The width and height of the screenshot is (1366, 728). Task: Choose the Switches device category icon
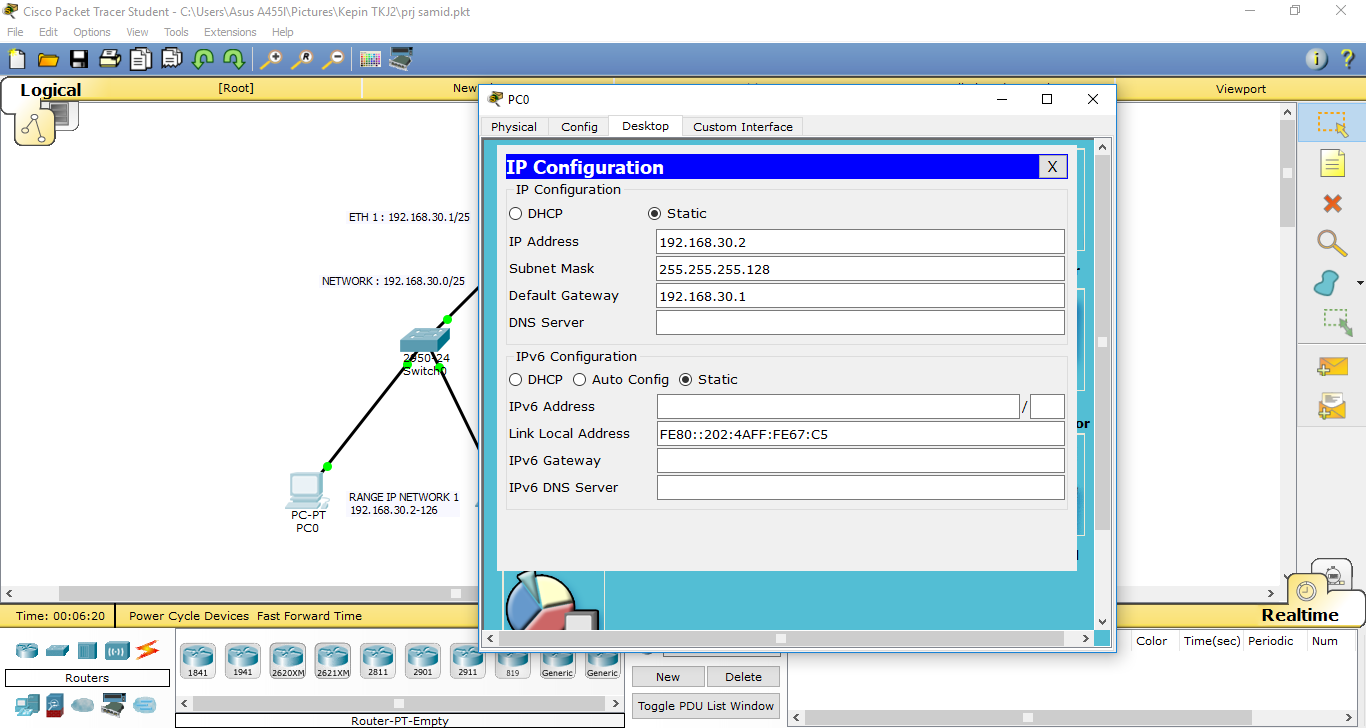point(57,650)
